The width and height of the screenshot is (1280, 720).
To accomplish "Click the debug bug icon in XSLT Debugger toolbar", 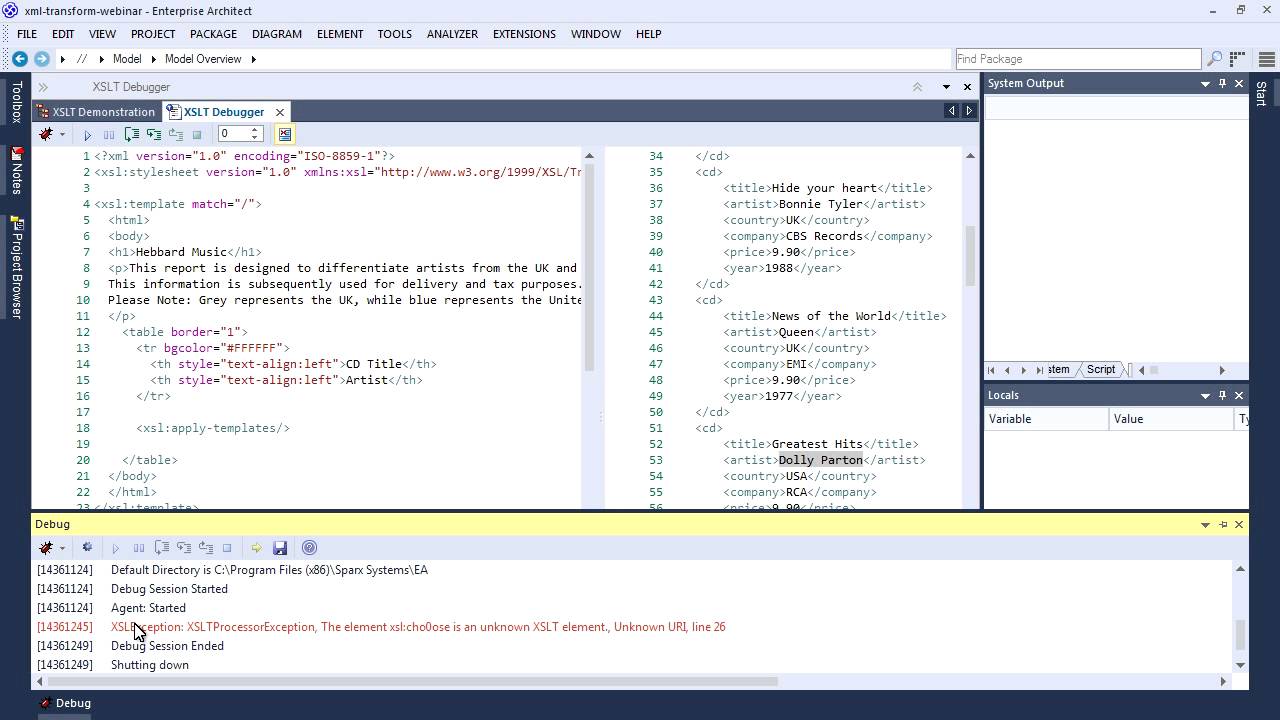I will (46, 134).
